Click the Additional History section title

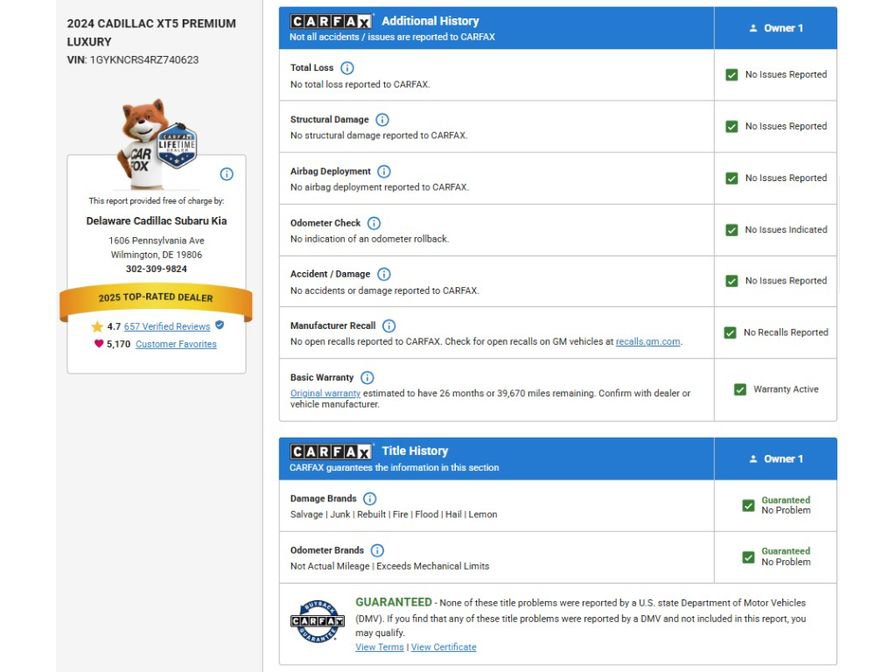point(430,21)
